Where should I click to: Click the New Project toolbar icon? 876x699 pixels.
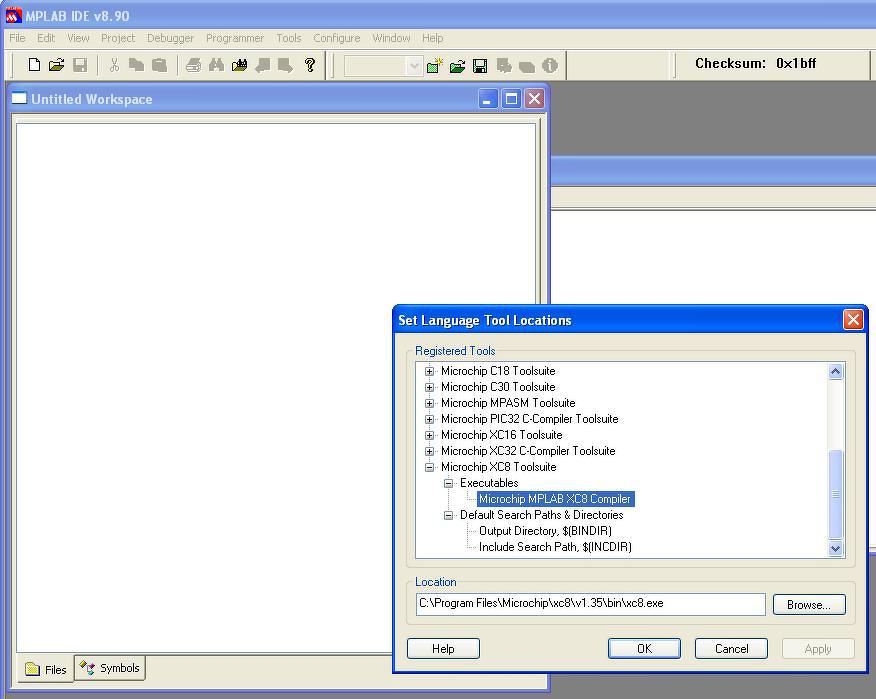434,66
